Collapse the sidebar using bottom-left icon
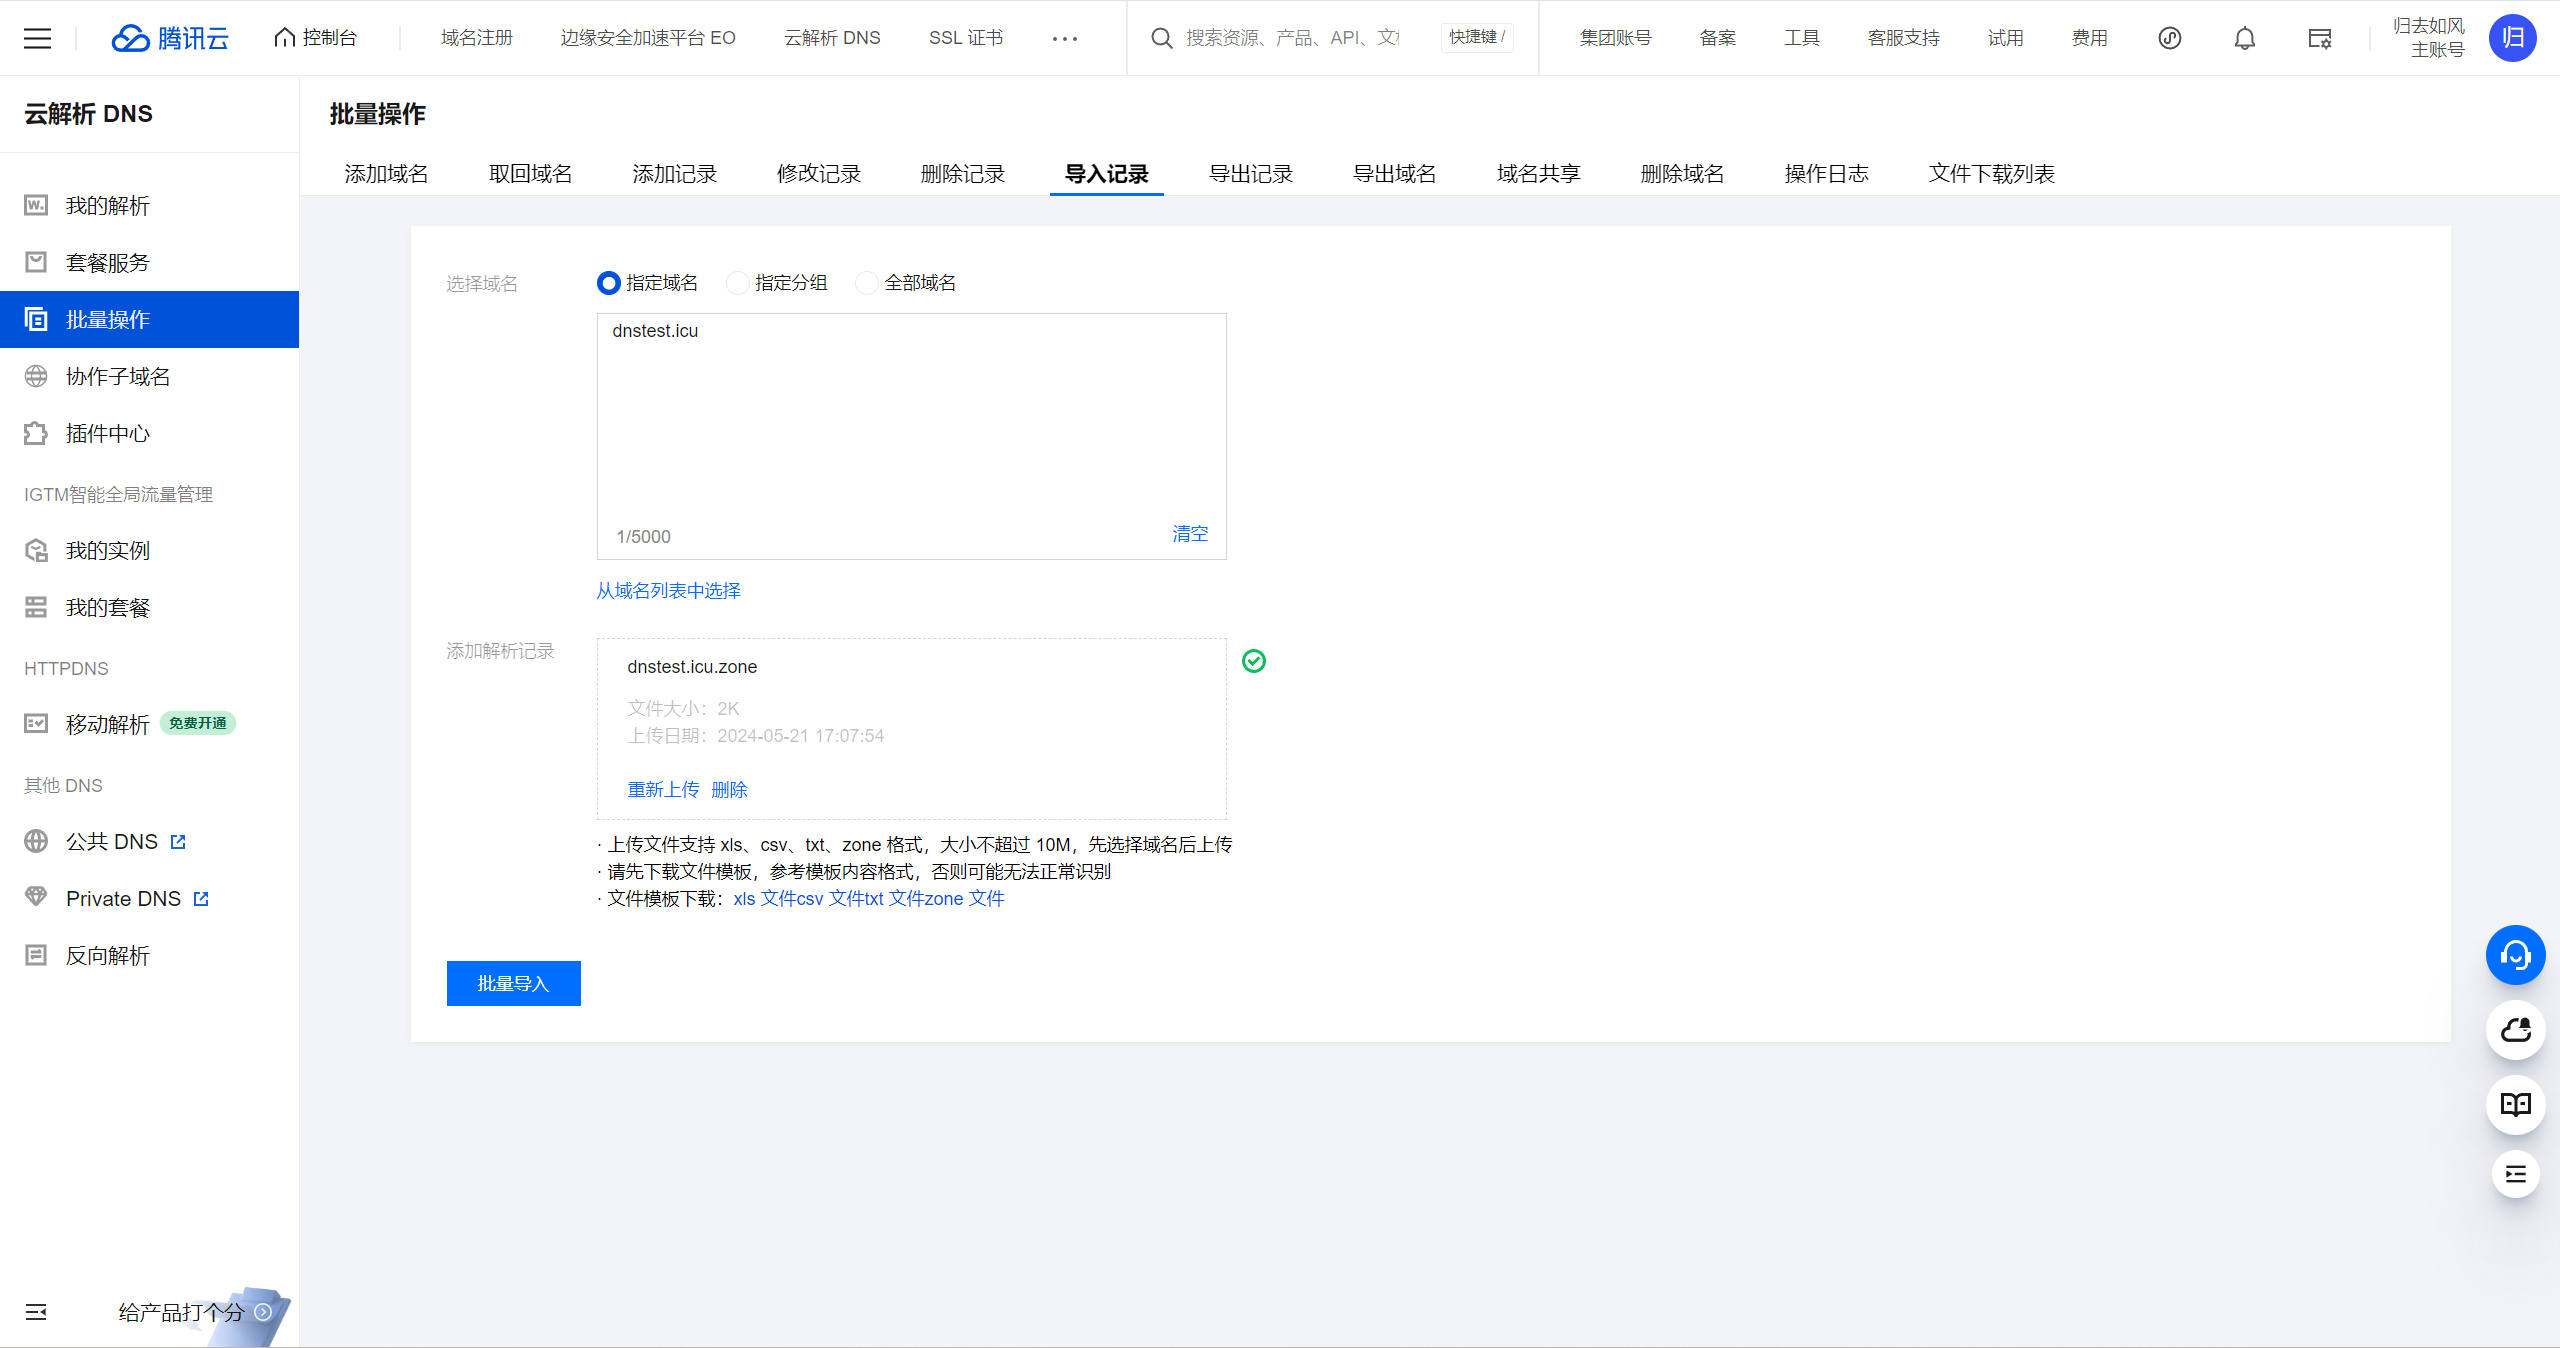This screenshot has width=2560, height=1348. [x=36, y=1312]
